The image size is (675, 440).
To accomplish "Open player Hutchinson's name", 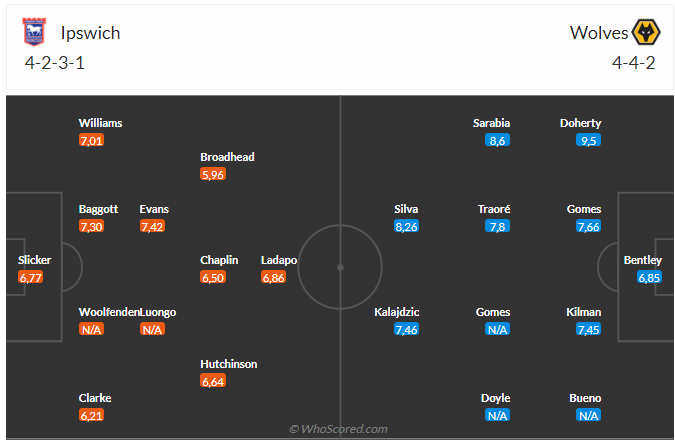I will pyautogui.click(x=228, y=364).
